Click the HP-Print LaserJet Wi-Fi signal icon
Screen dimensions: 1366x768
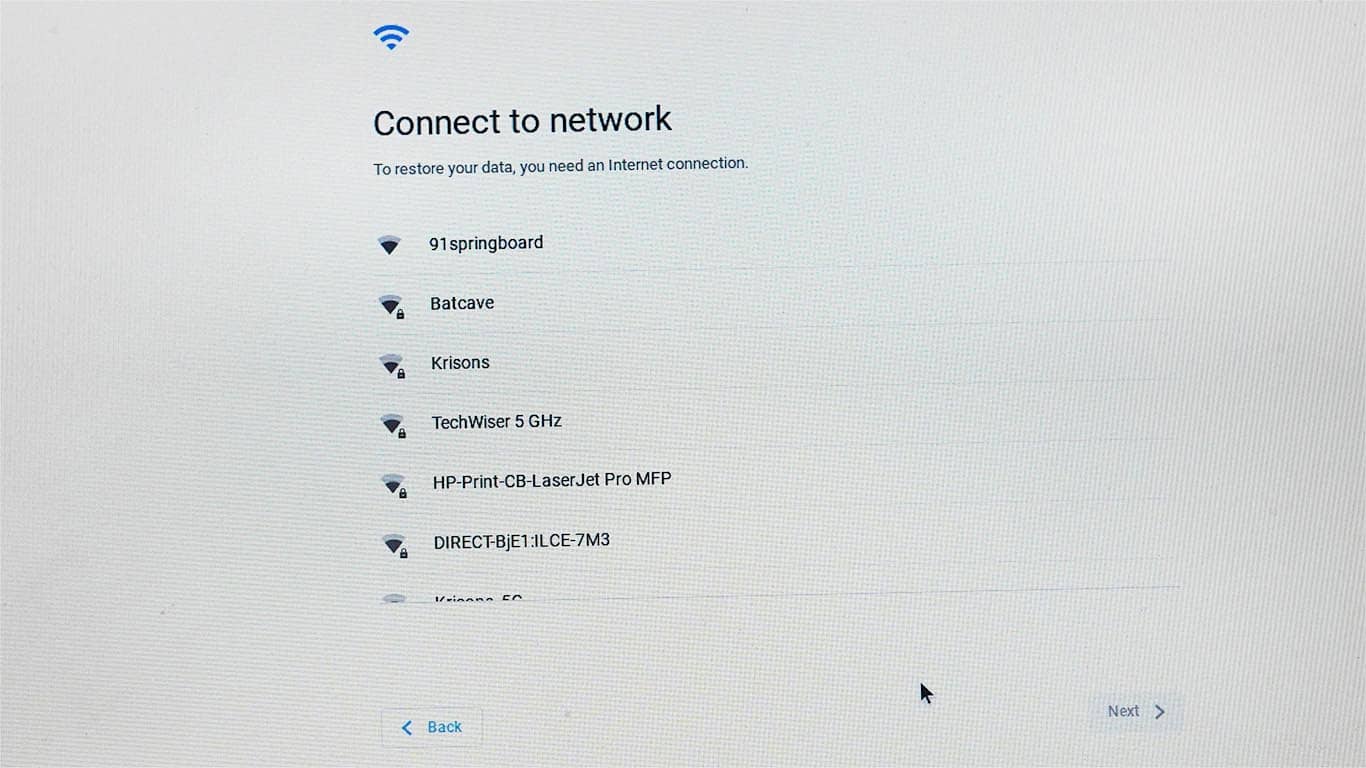pos(394,486)
